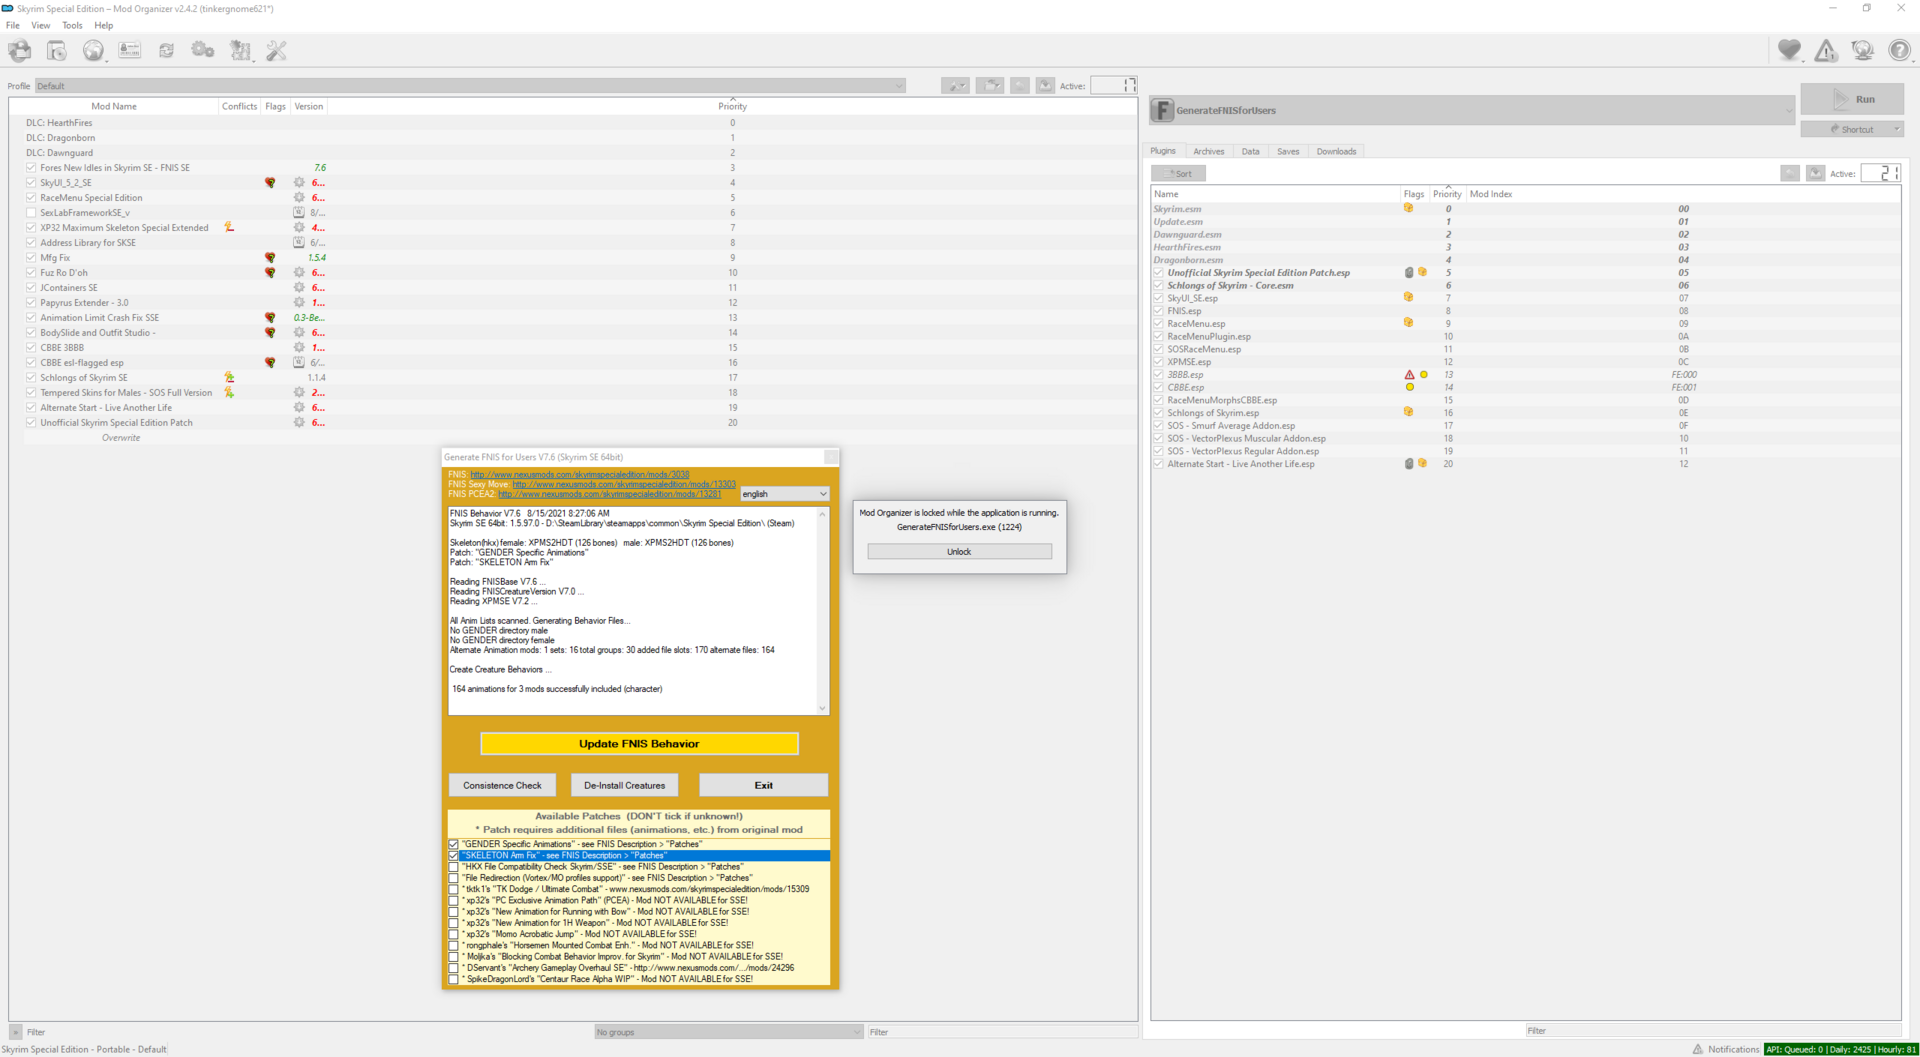Toggle the SKELETON Arm Fix patch checkbox
The width and height of the screenshot is (1920, 1057).
pyautogui.click(x=454, y=856)
